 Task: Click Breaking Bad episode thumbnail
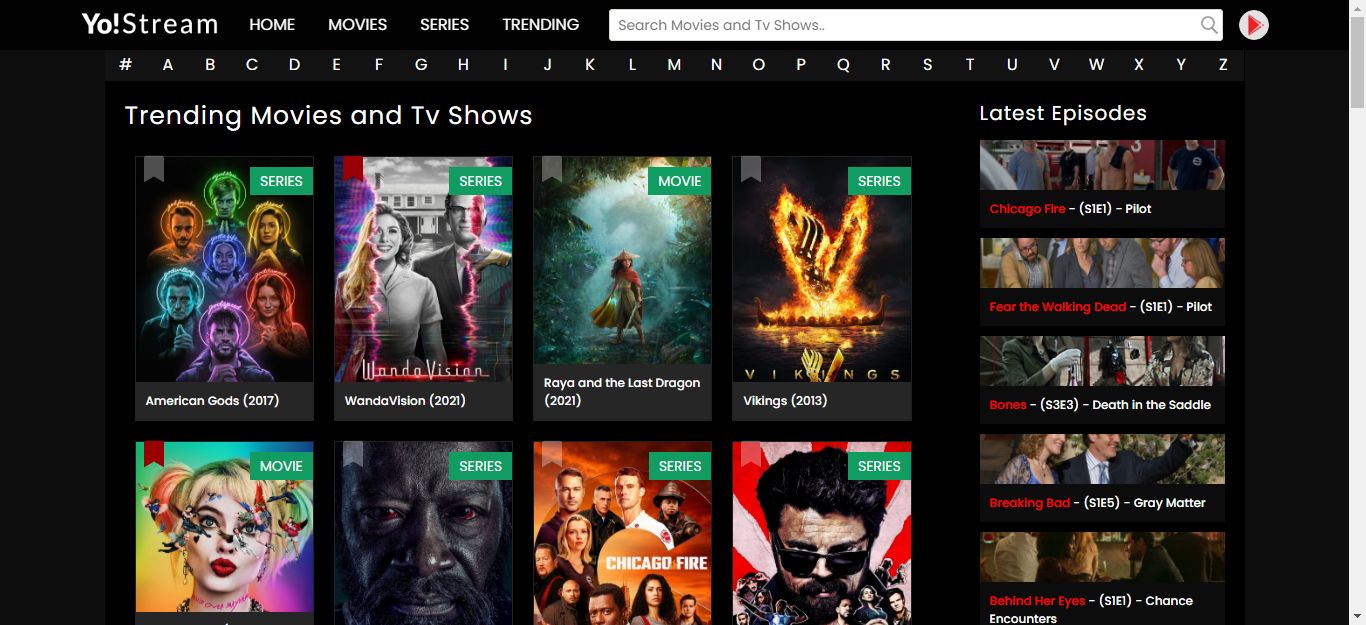(1102, 459)
